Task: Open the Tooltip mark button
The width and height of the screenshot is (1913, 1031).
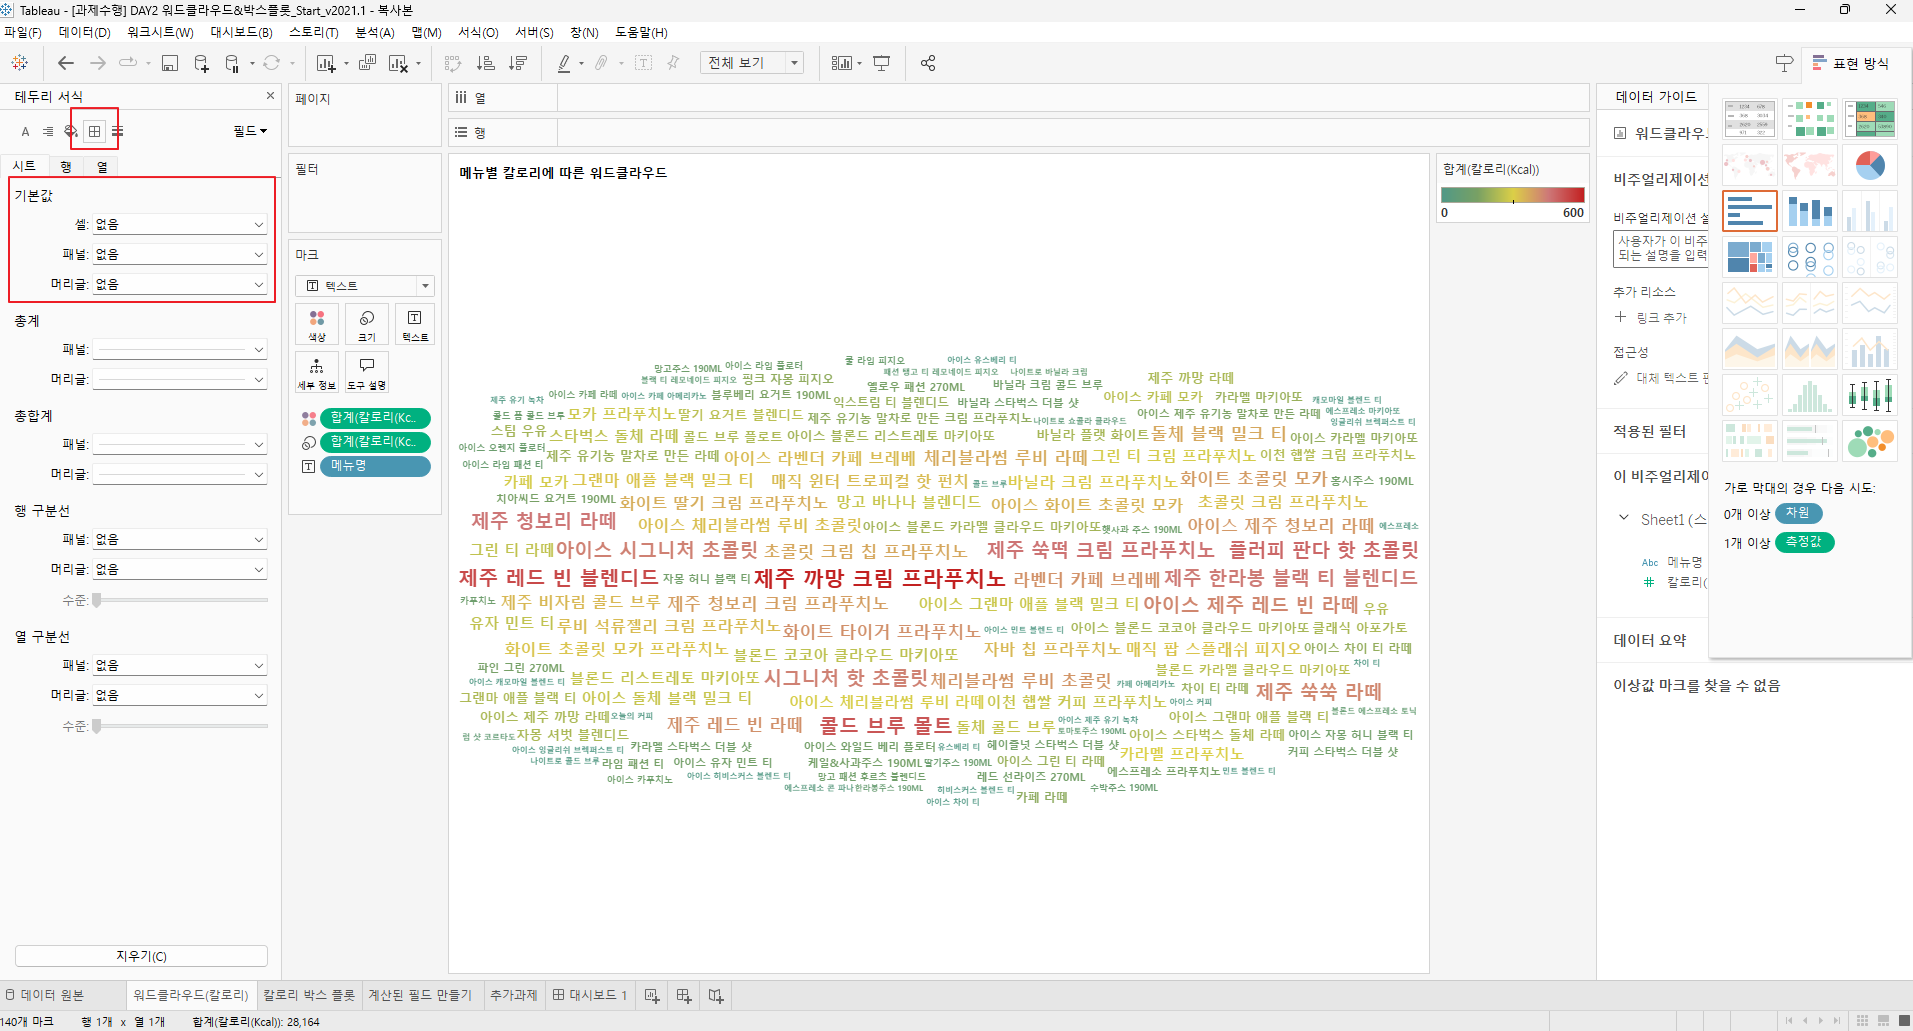Action: tap(367, 372)
